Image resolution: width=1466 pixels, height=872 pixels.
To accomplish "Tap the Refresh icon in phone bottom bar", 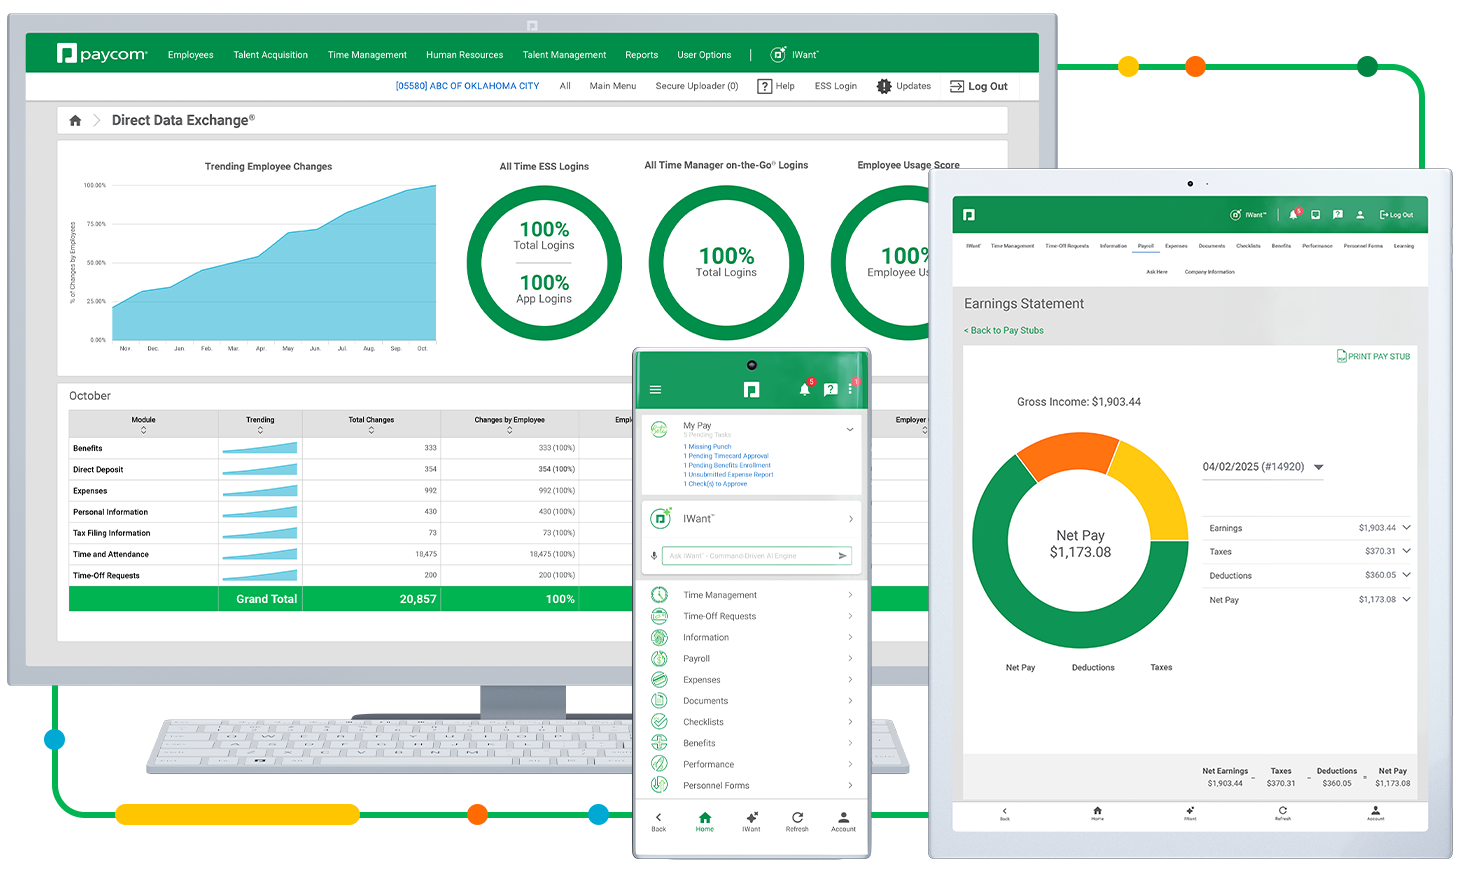I will 797,818.
